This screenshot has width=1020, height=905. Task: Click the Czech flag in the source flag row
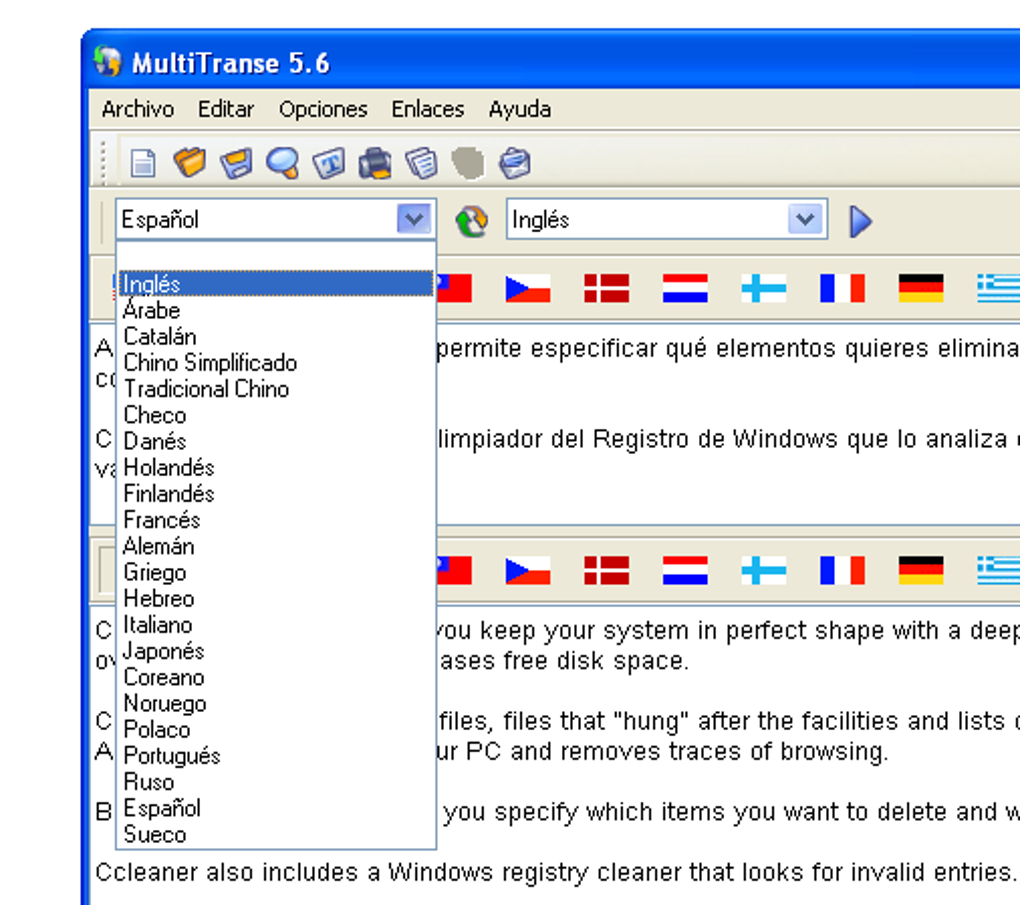click(x=528, y=288)
